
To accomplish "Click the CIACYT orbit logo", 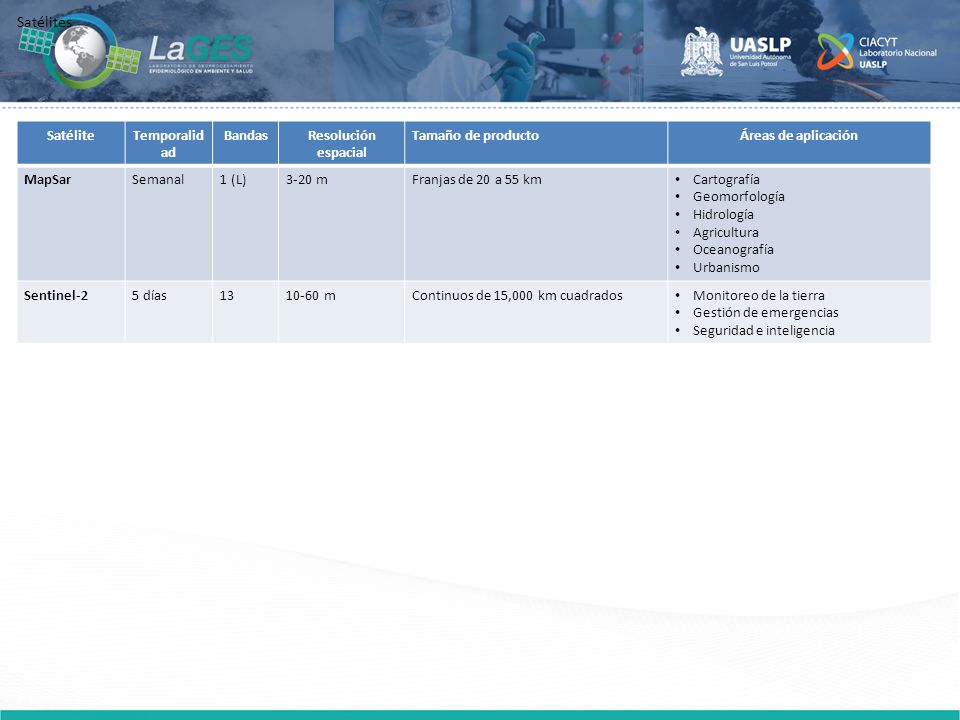I will click(834, 51).
